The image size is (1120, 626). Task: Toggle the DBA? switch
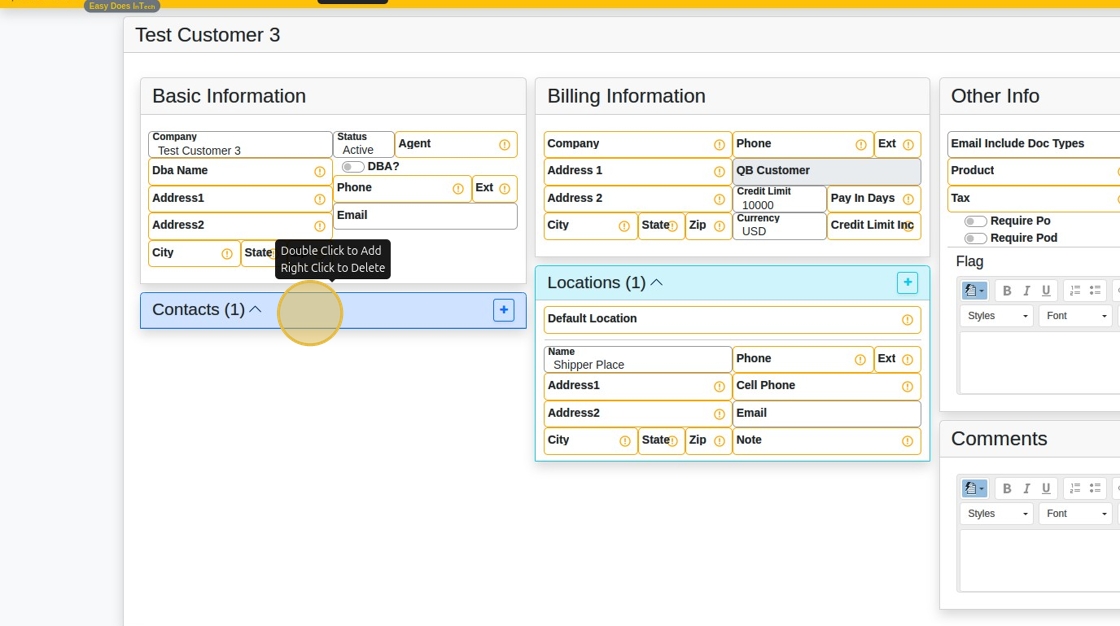pos(353,167)
